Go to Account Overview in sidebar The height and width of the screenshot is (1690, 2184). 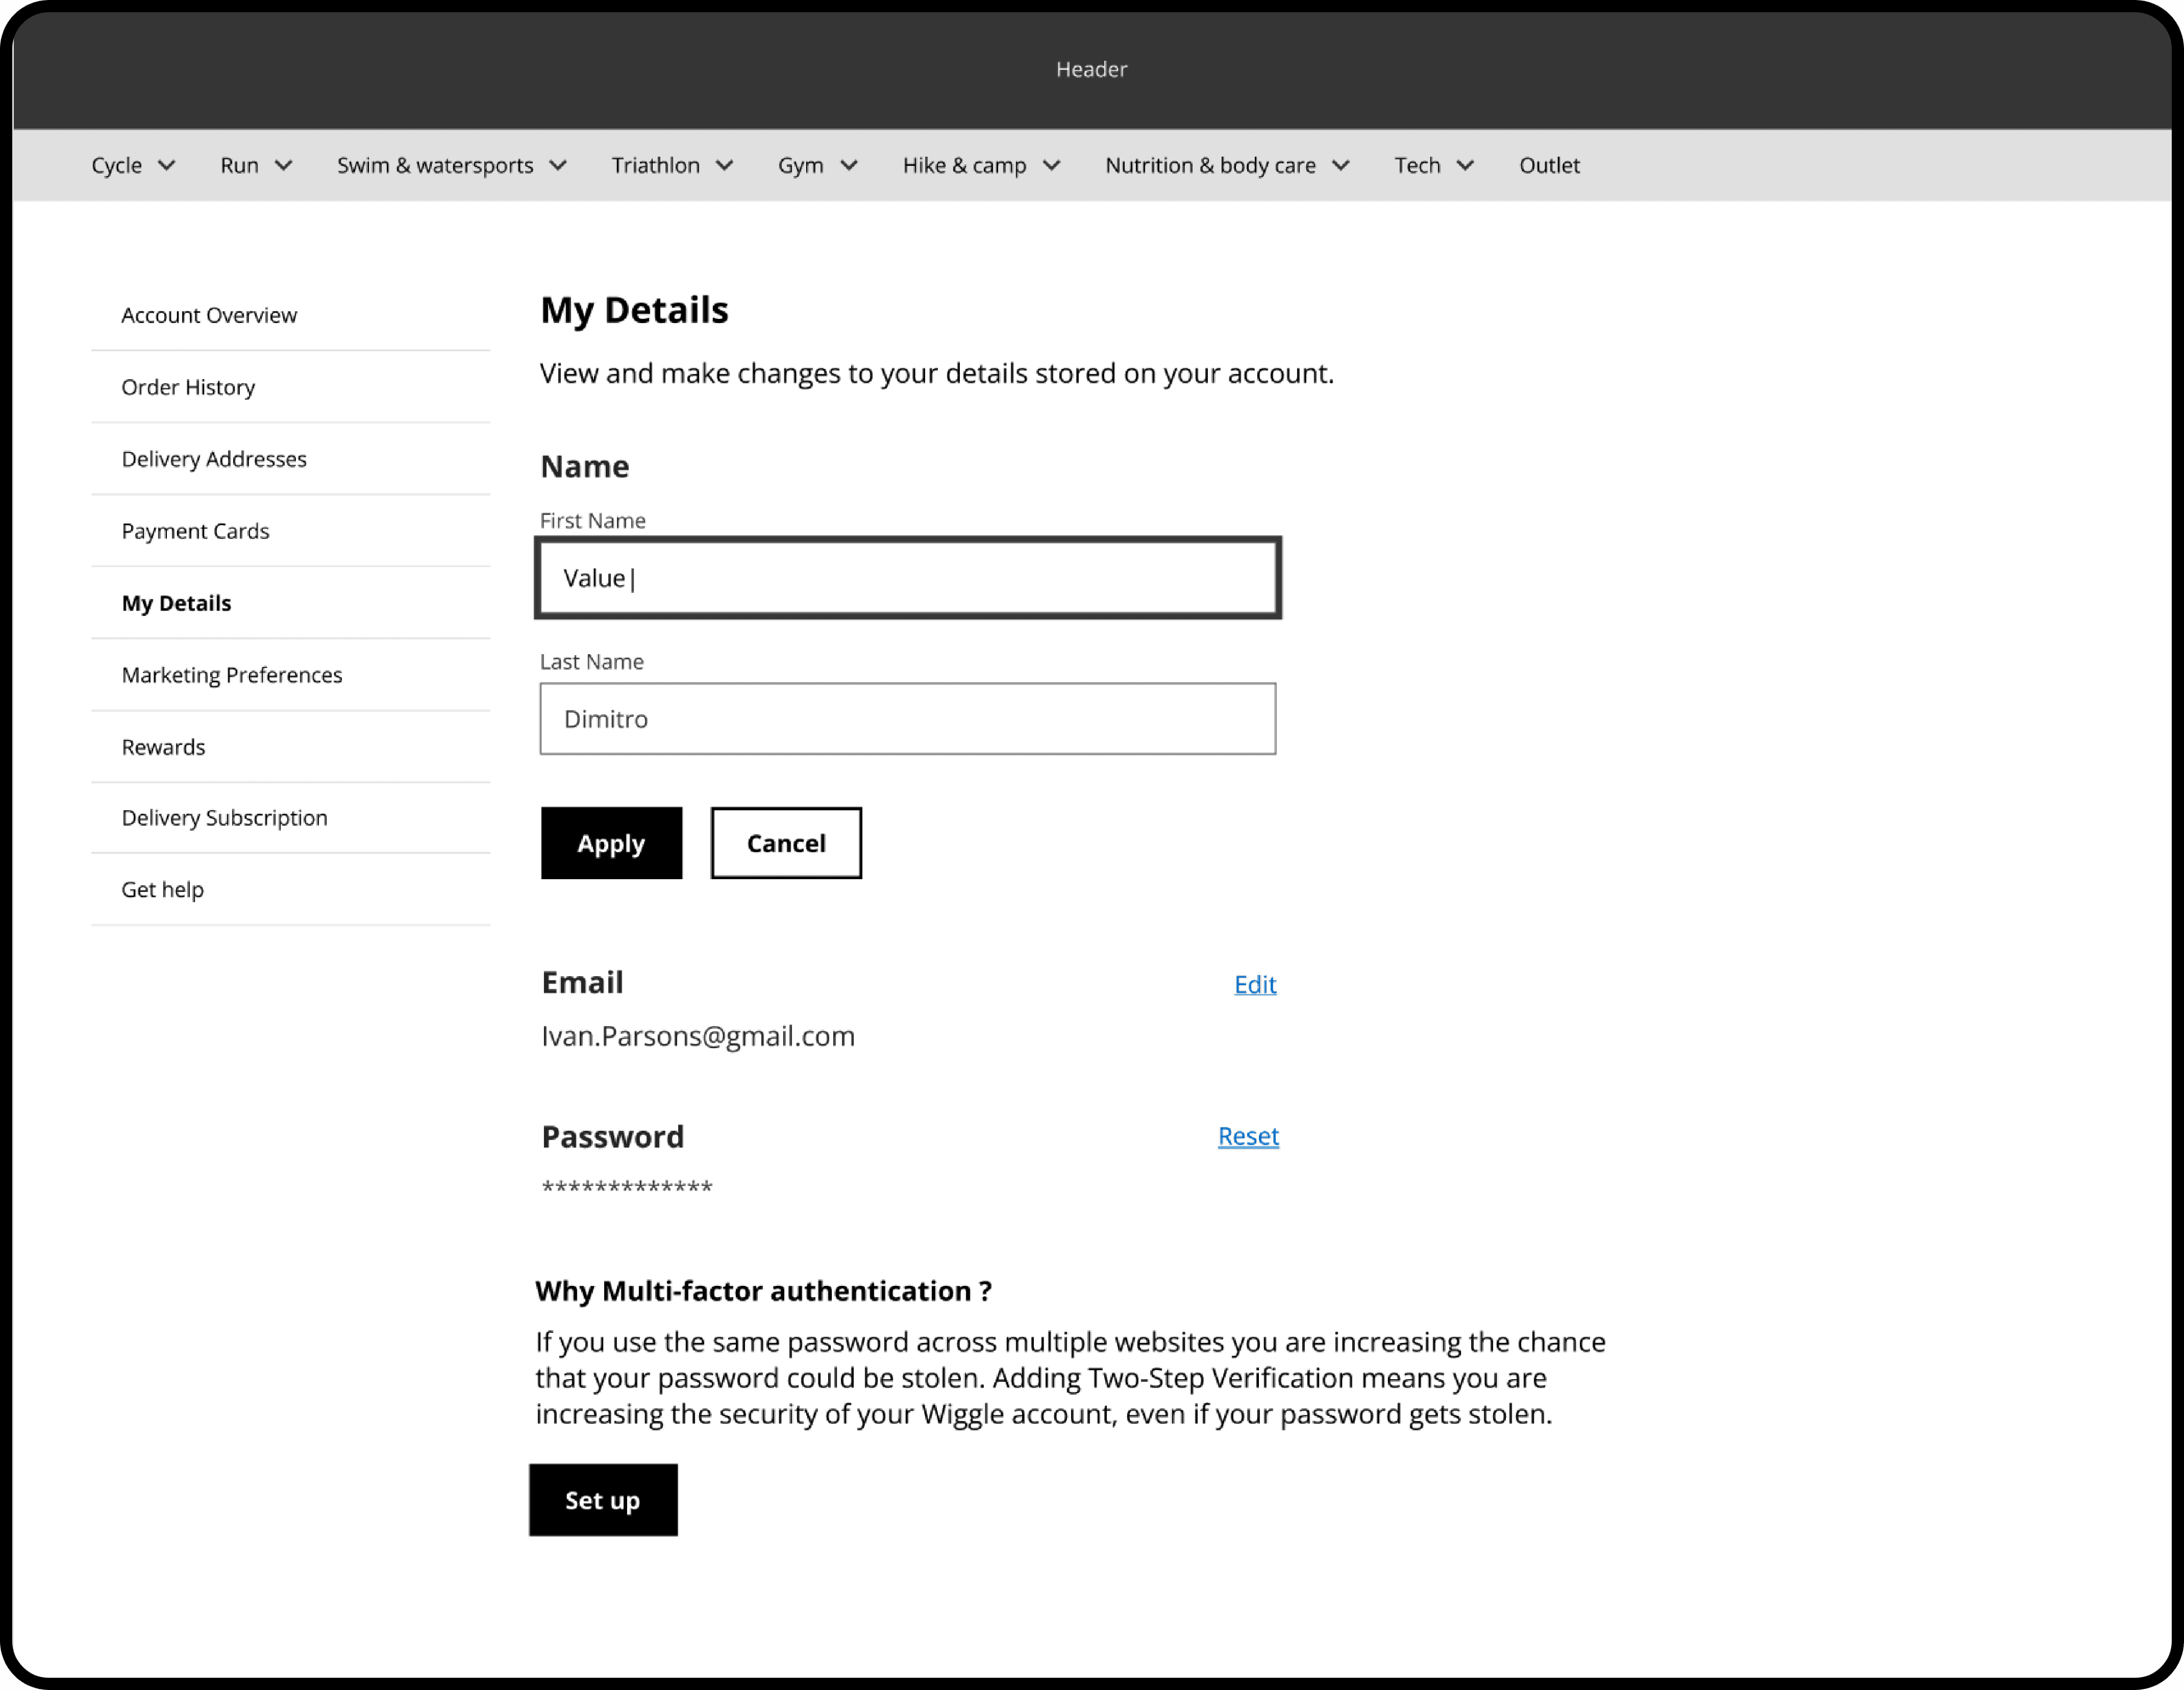pos(209,316)
